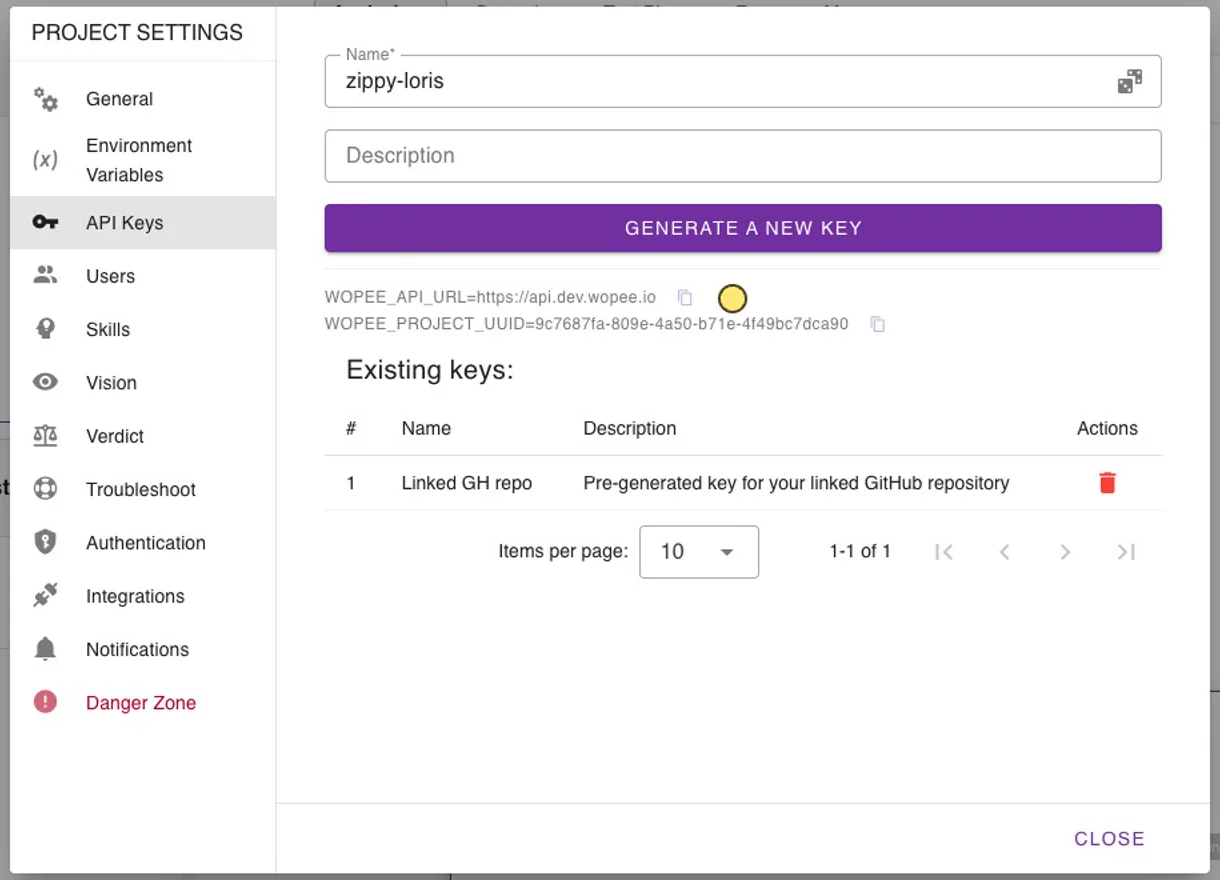Copy the WOPEE_PROJECT_UUID value
This screenshot has height=880, width=1220.
[x=877, y=324]
